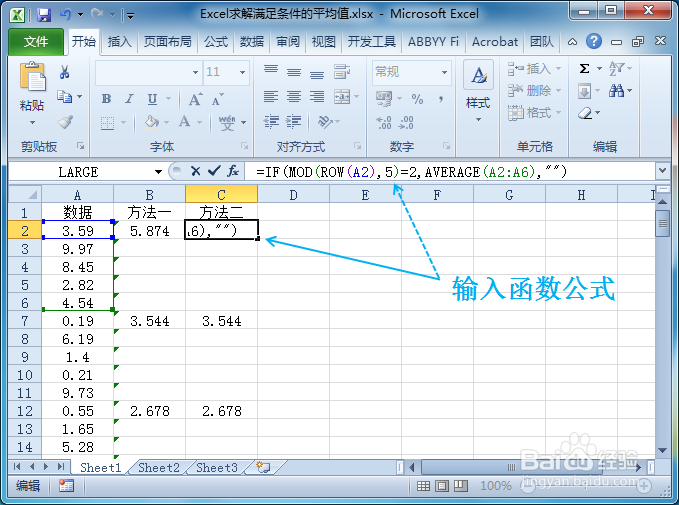Click the Sort and Filter icon
Viewport: 679px width, 505px height.
pos(617,68)
